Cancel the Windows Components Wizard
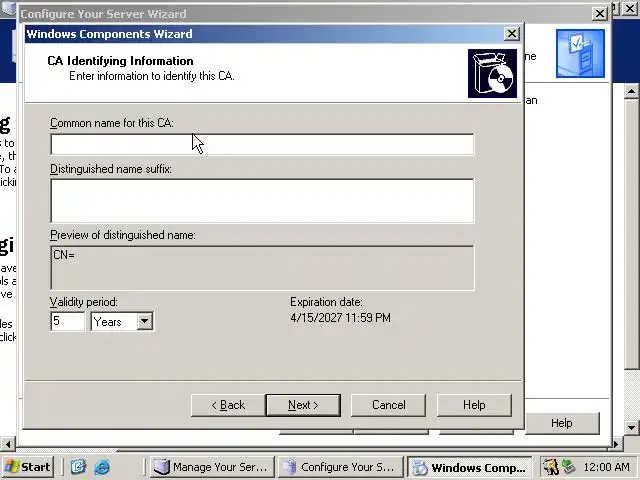Viewport: 640px width, 480px height. point(388,405)
